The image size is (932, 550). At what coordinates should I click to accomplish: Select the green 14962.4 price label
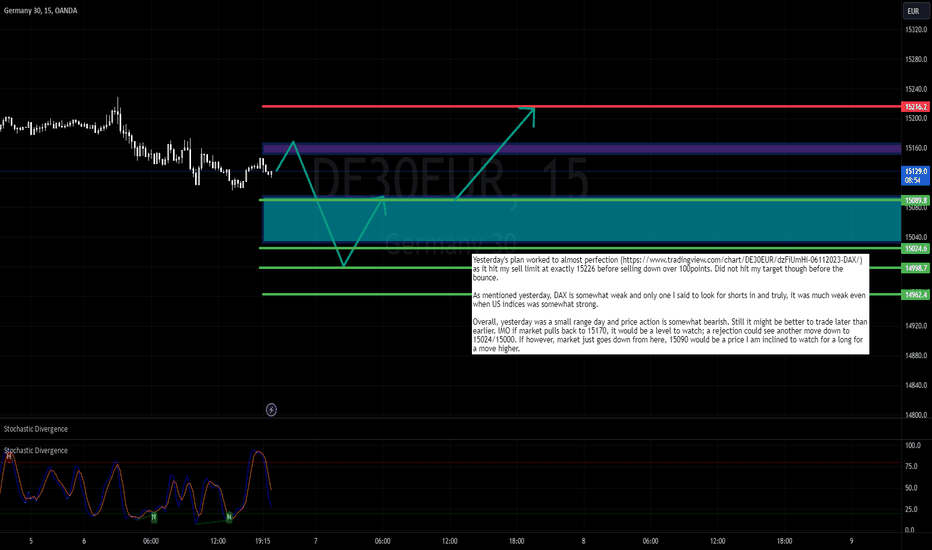tap(915, 294)
